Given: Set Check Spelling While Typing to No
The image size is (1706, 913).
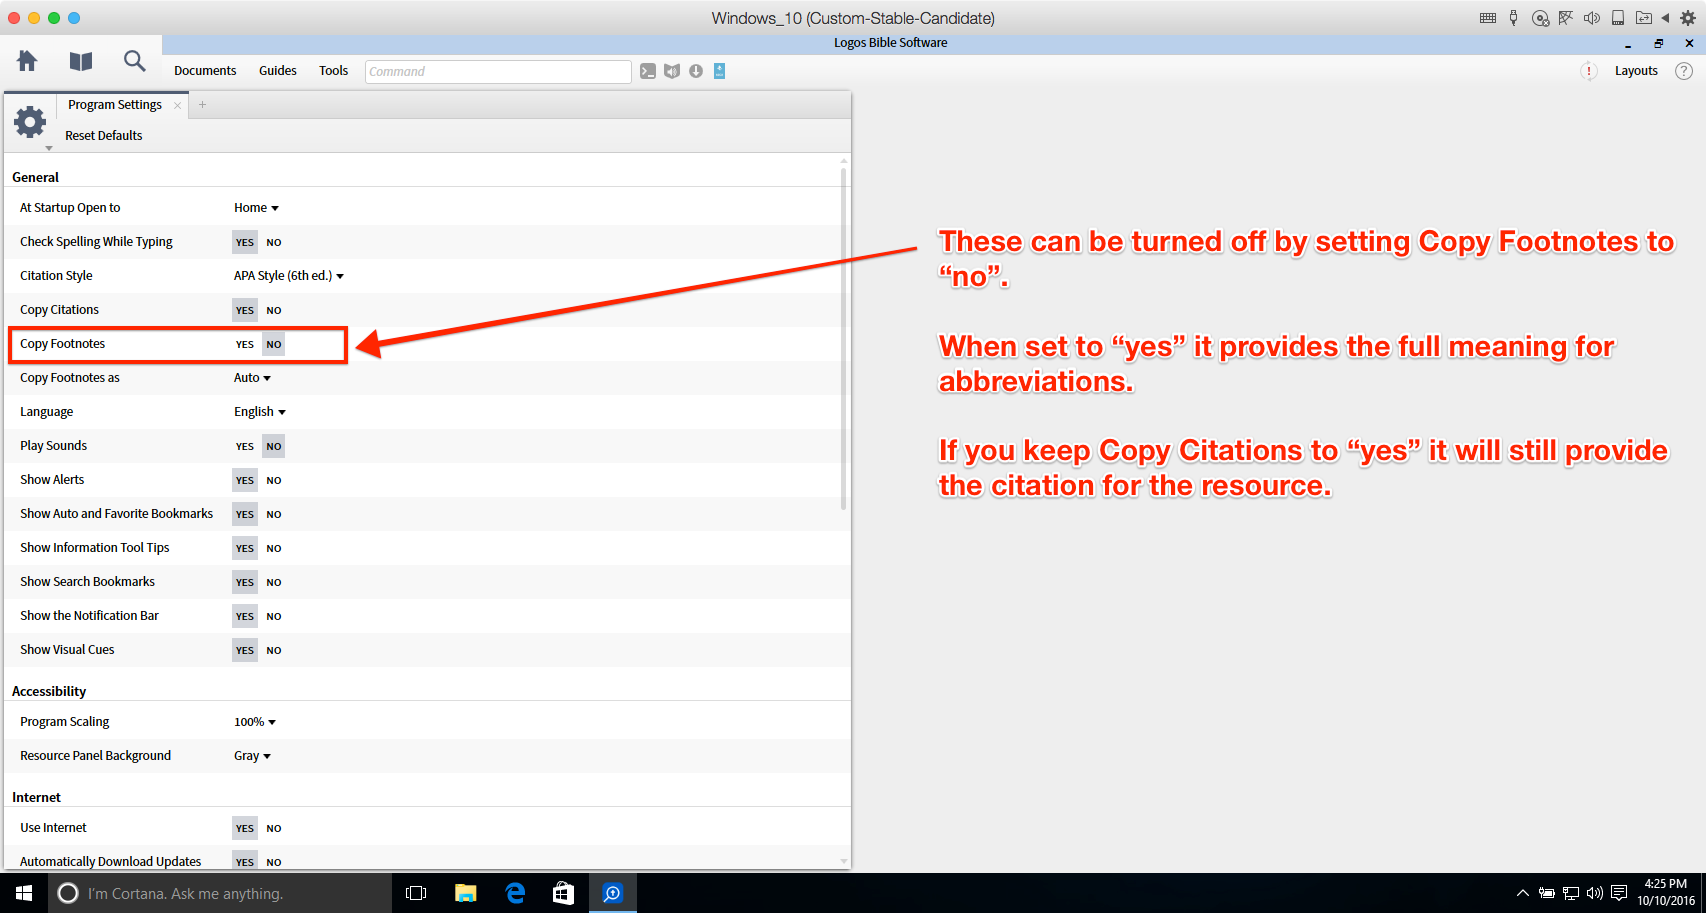Looking at the screenshot, I should coord(274,242).
